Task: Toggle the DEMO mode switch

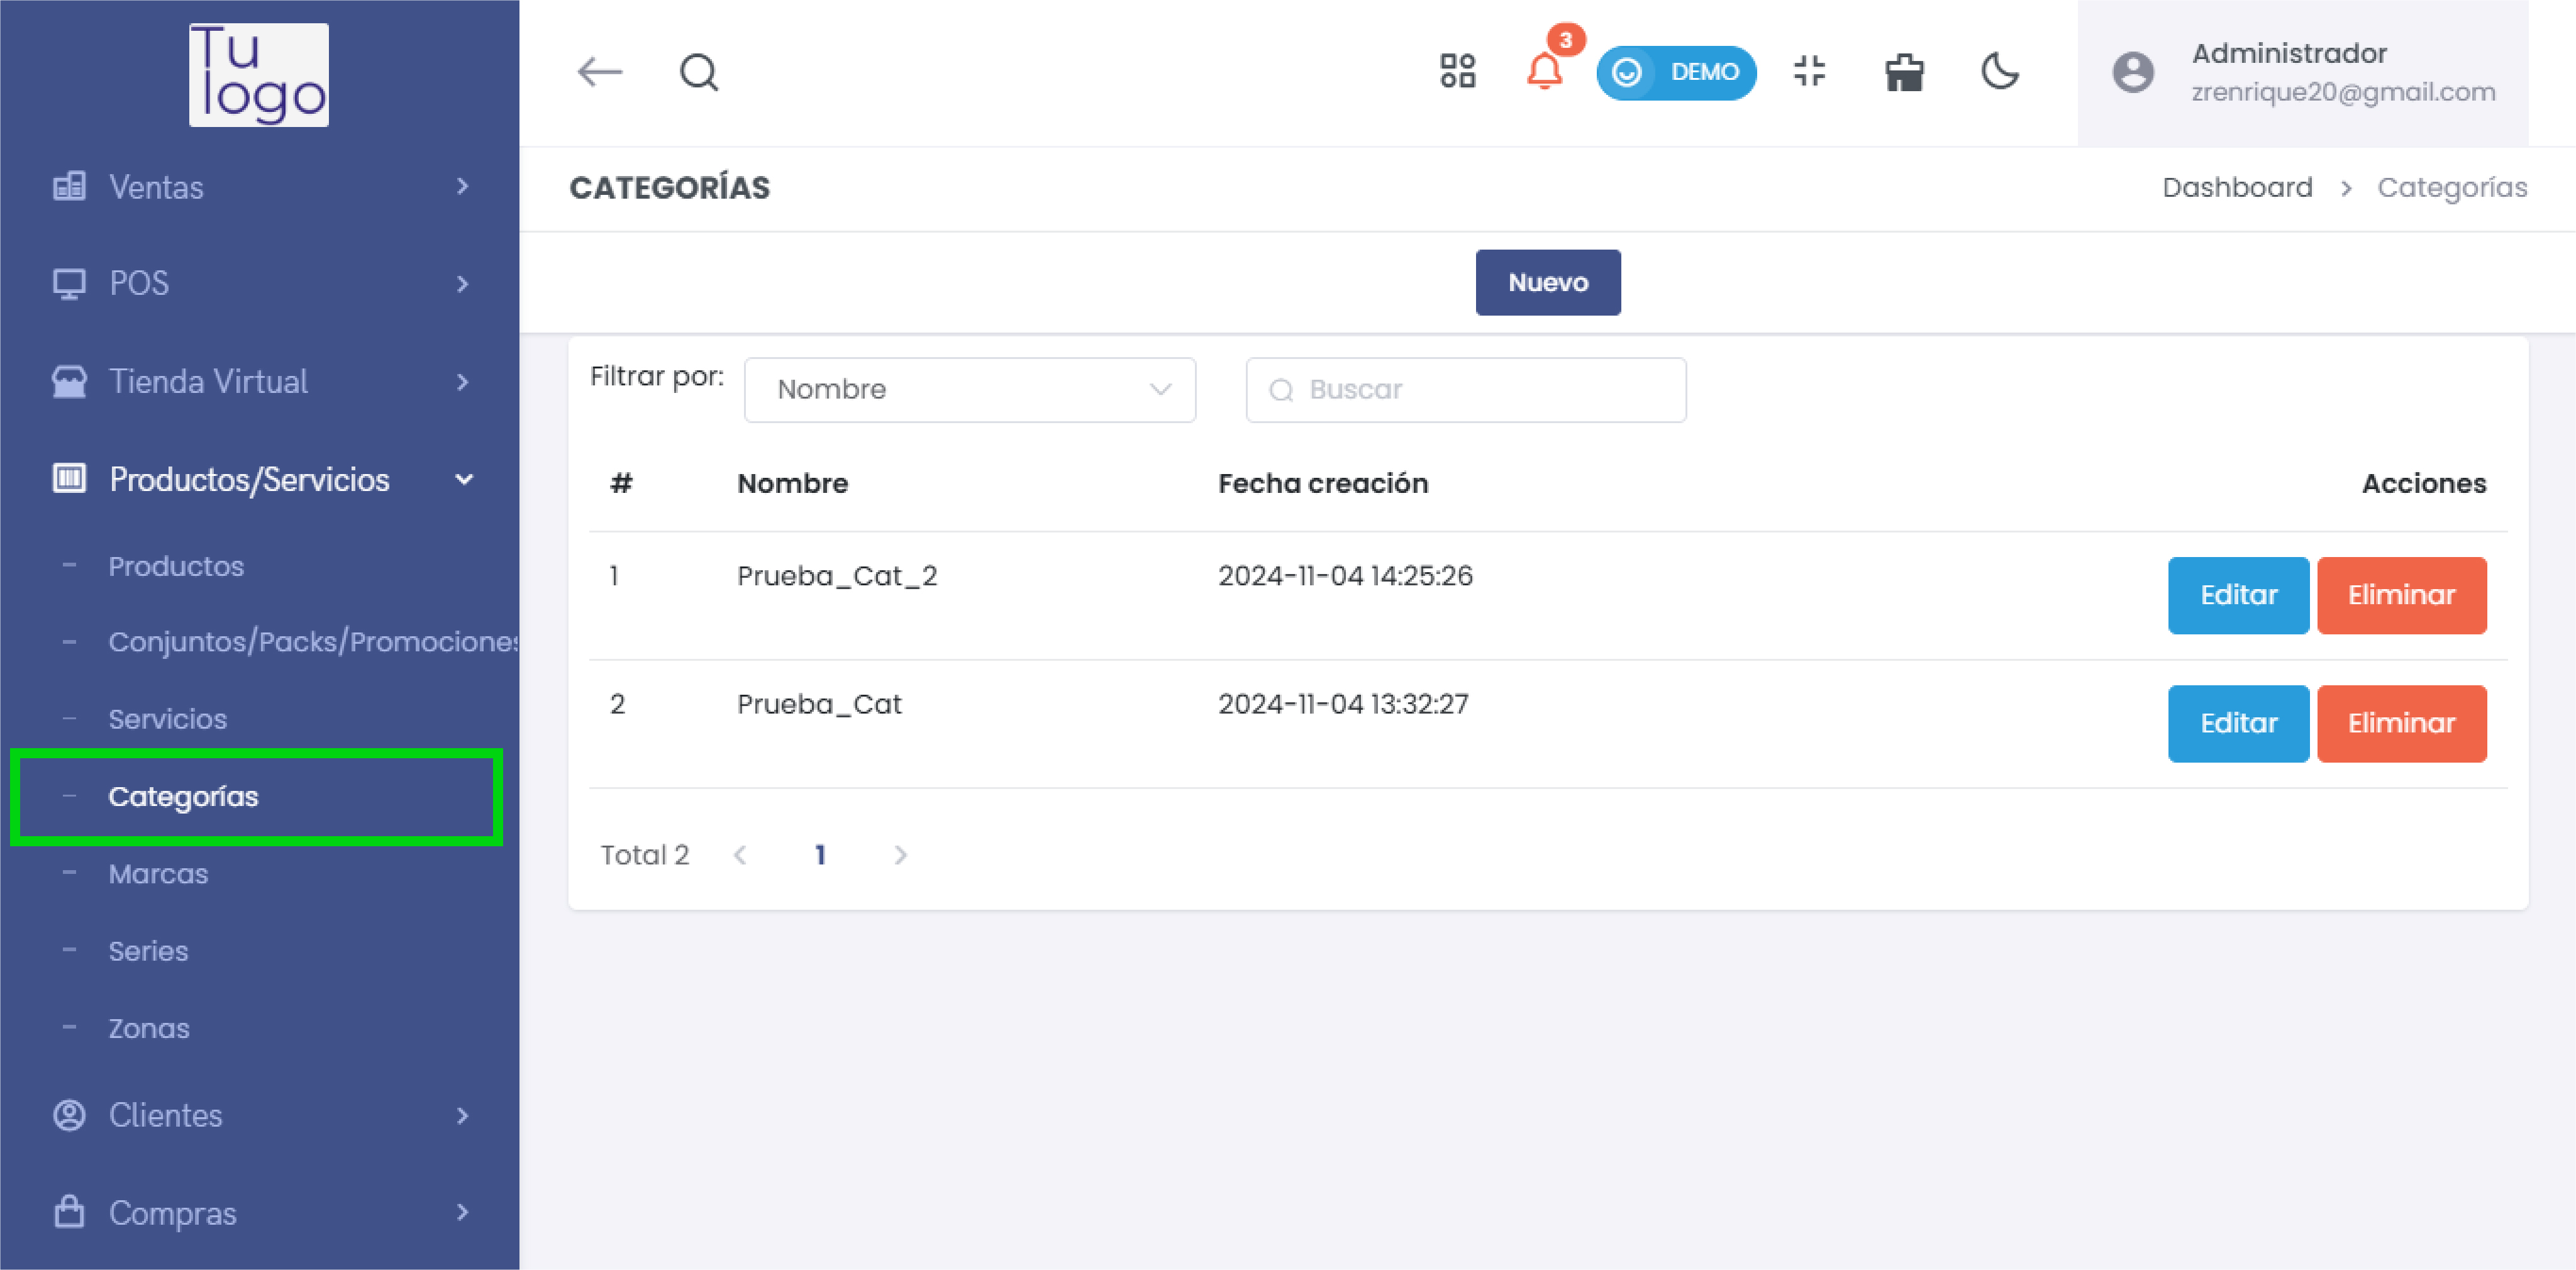Action: coord(1676,72)
